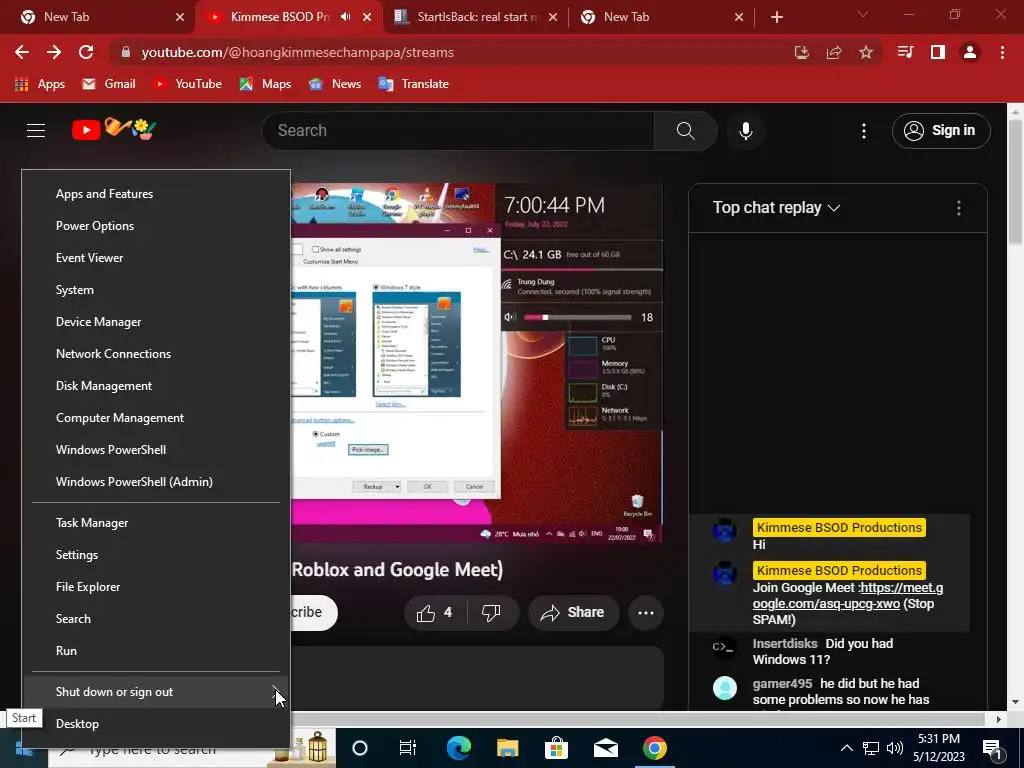The image size is (1024, 768).
Task: Like the video with thumbs up
Action: pyautogui.click(x=436, y=613)
